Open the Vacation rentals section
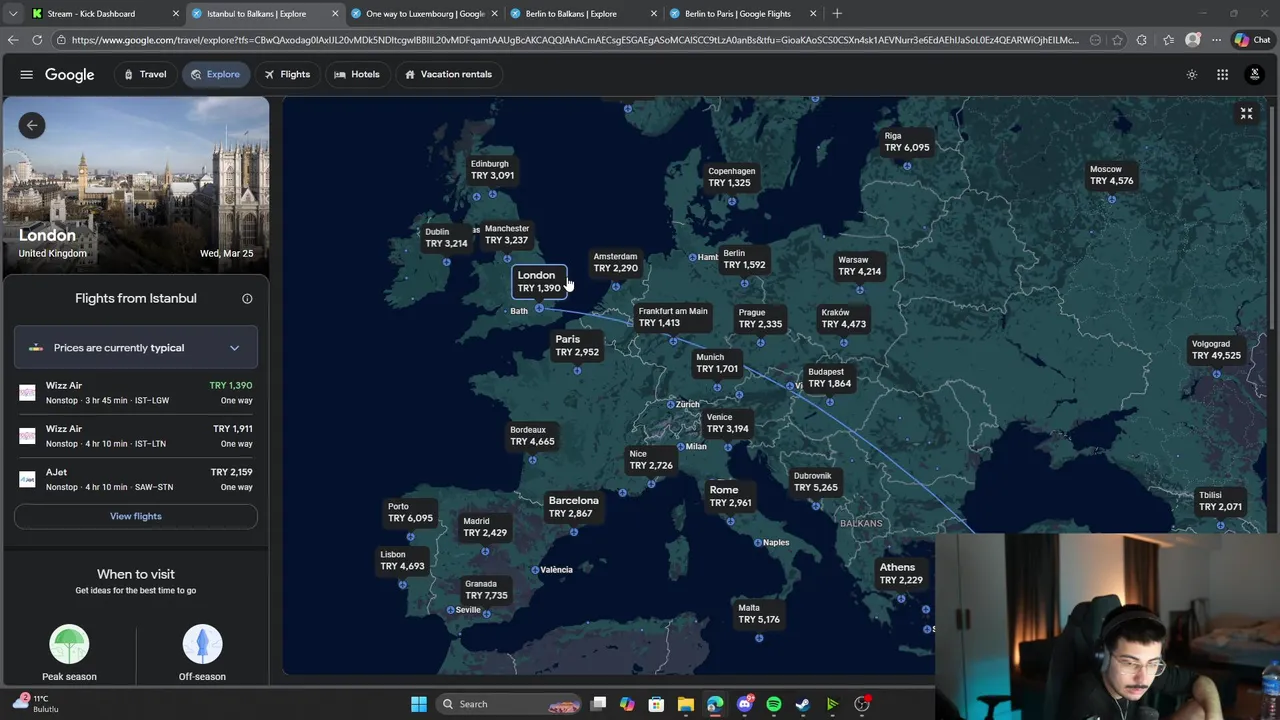 pos(448,74)
